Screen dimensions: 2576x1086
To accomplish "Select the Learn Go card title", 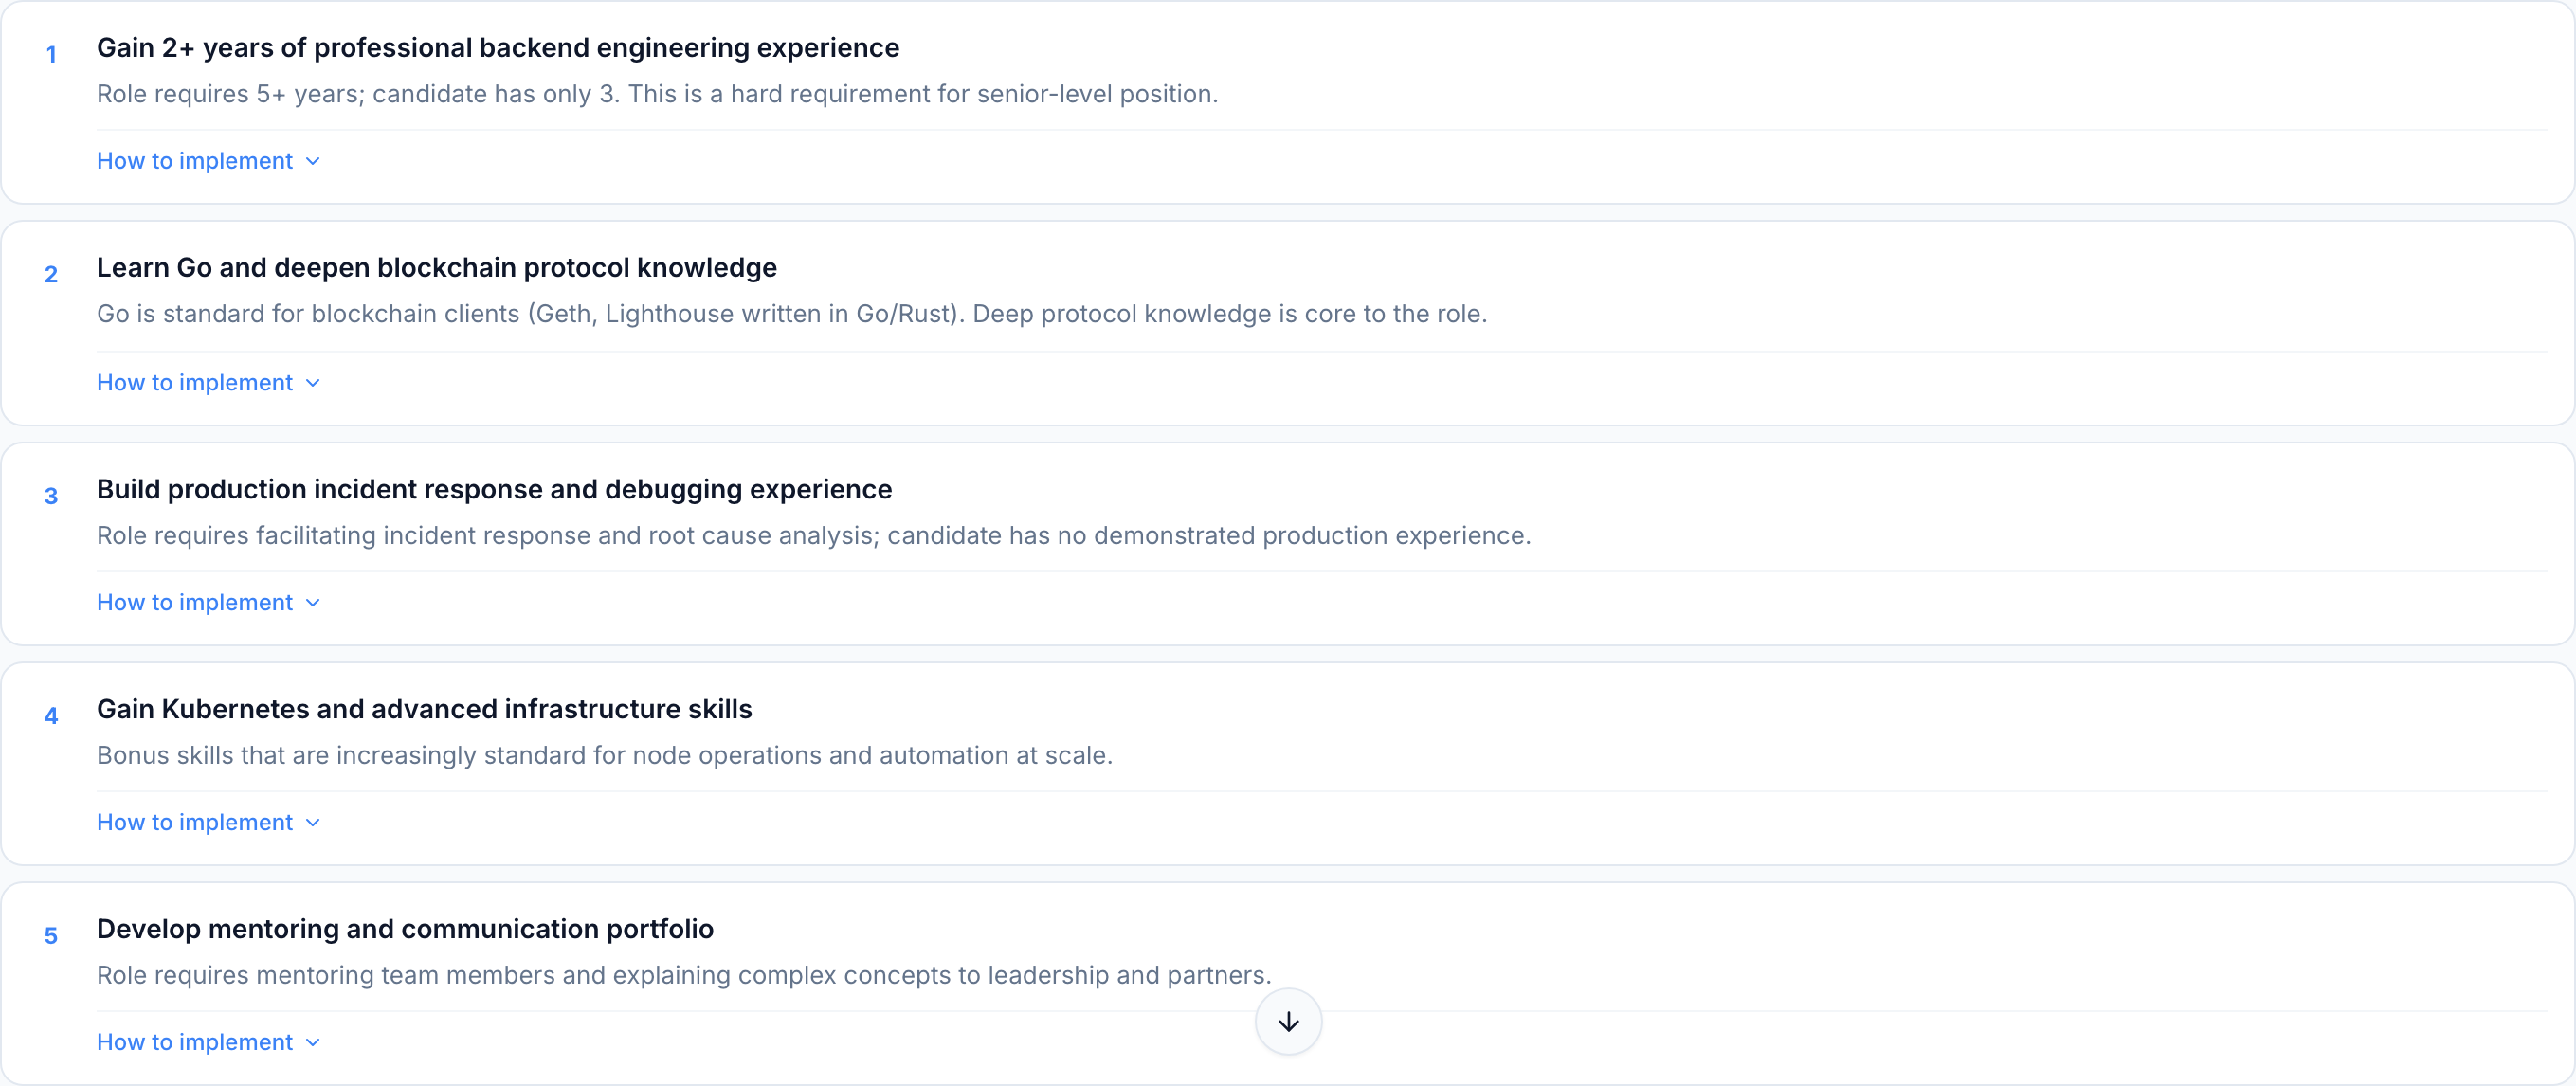I will (437, 267).
